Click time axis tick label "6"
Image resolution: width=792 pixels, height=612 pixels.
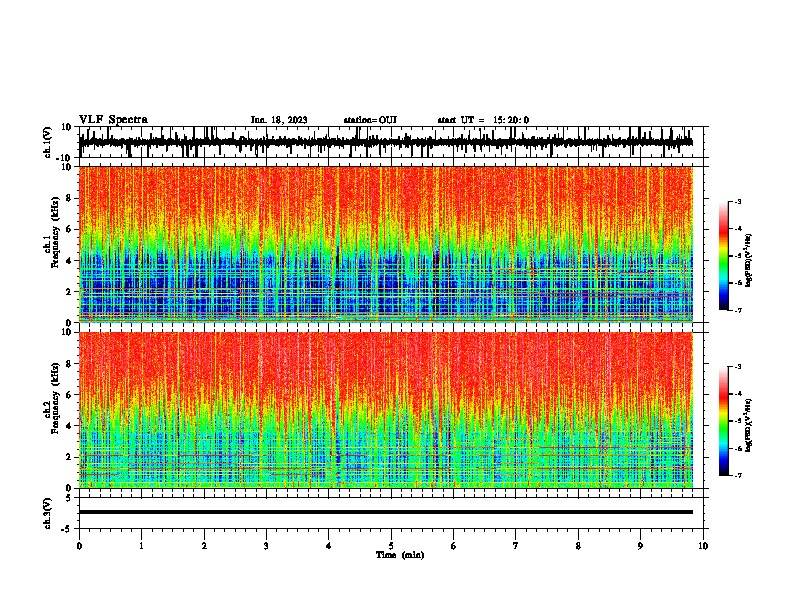click(454, 546)
